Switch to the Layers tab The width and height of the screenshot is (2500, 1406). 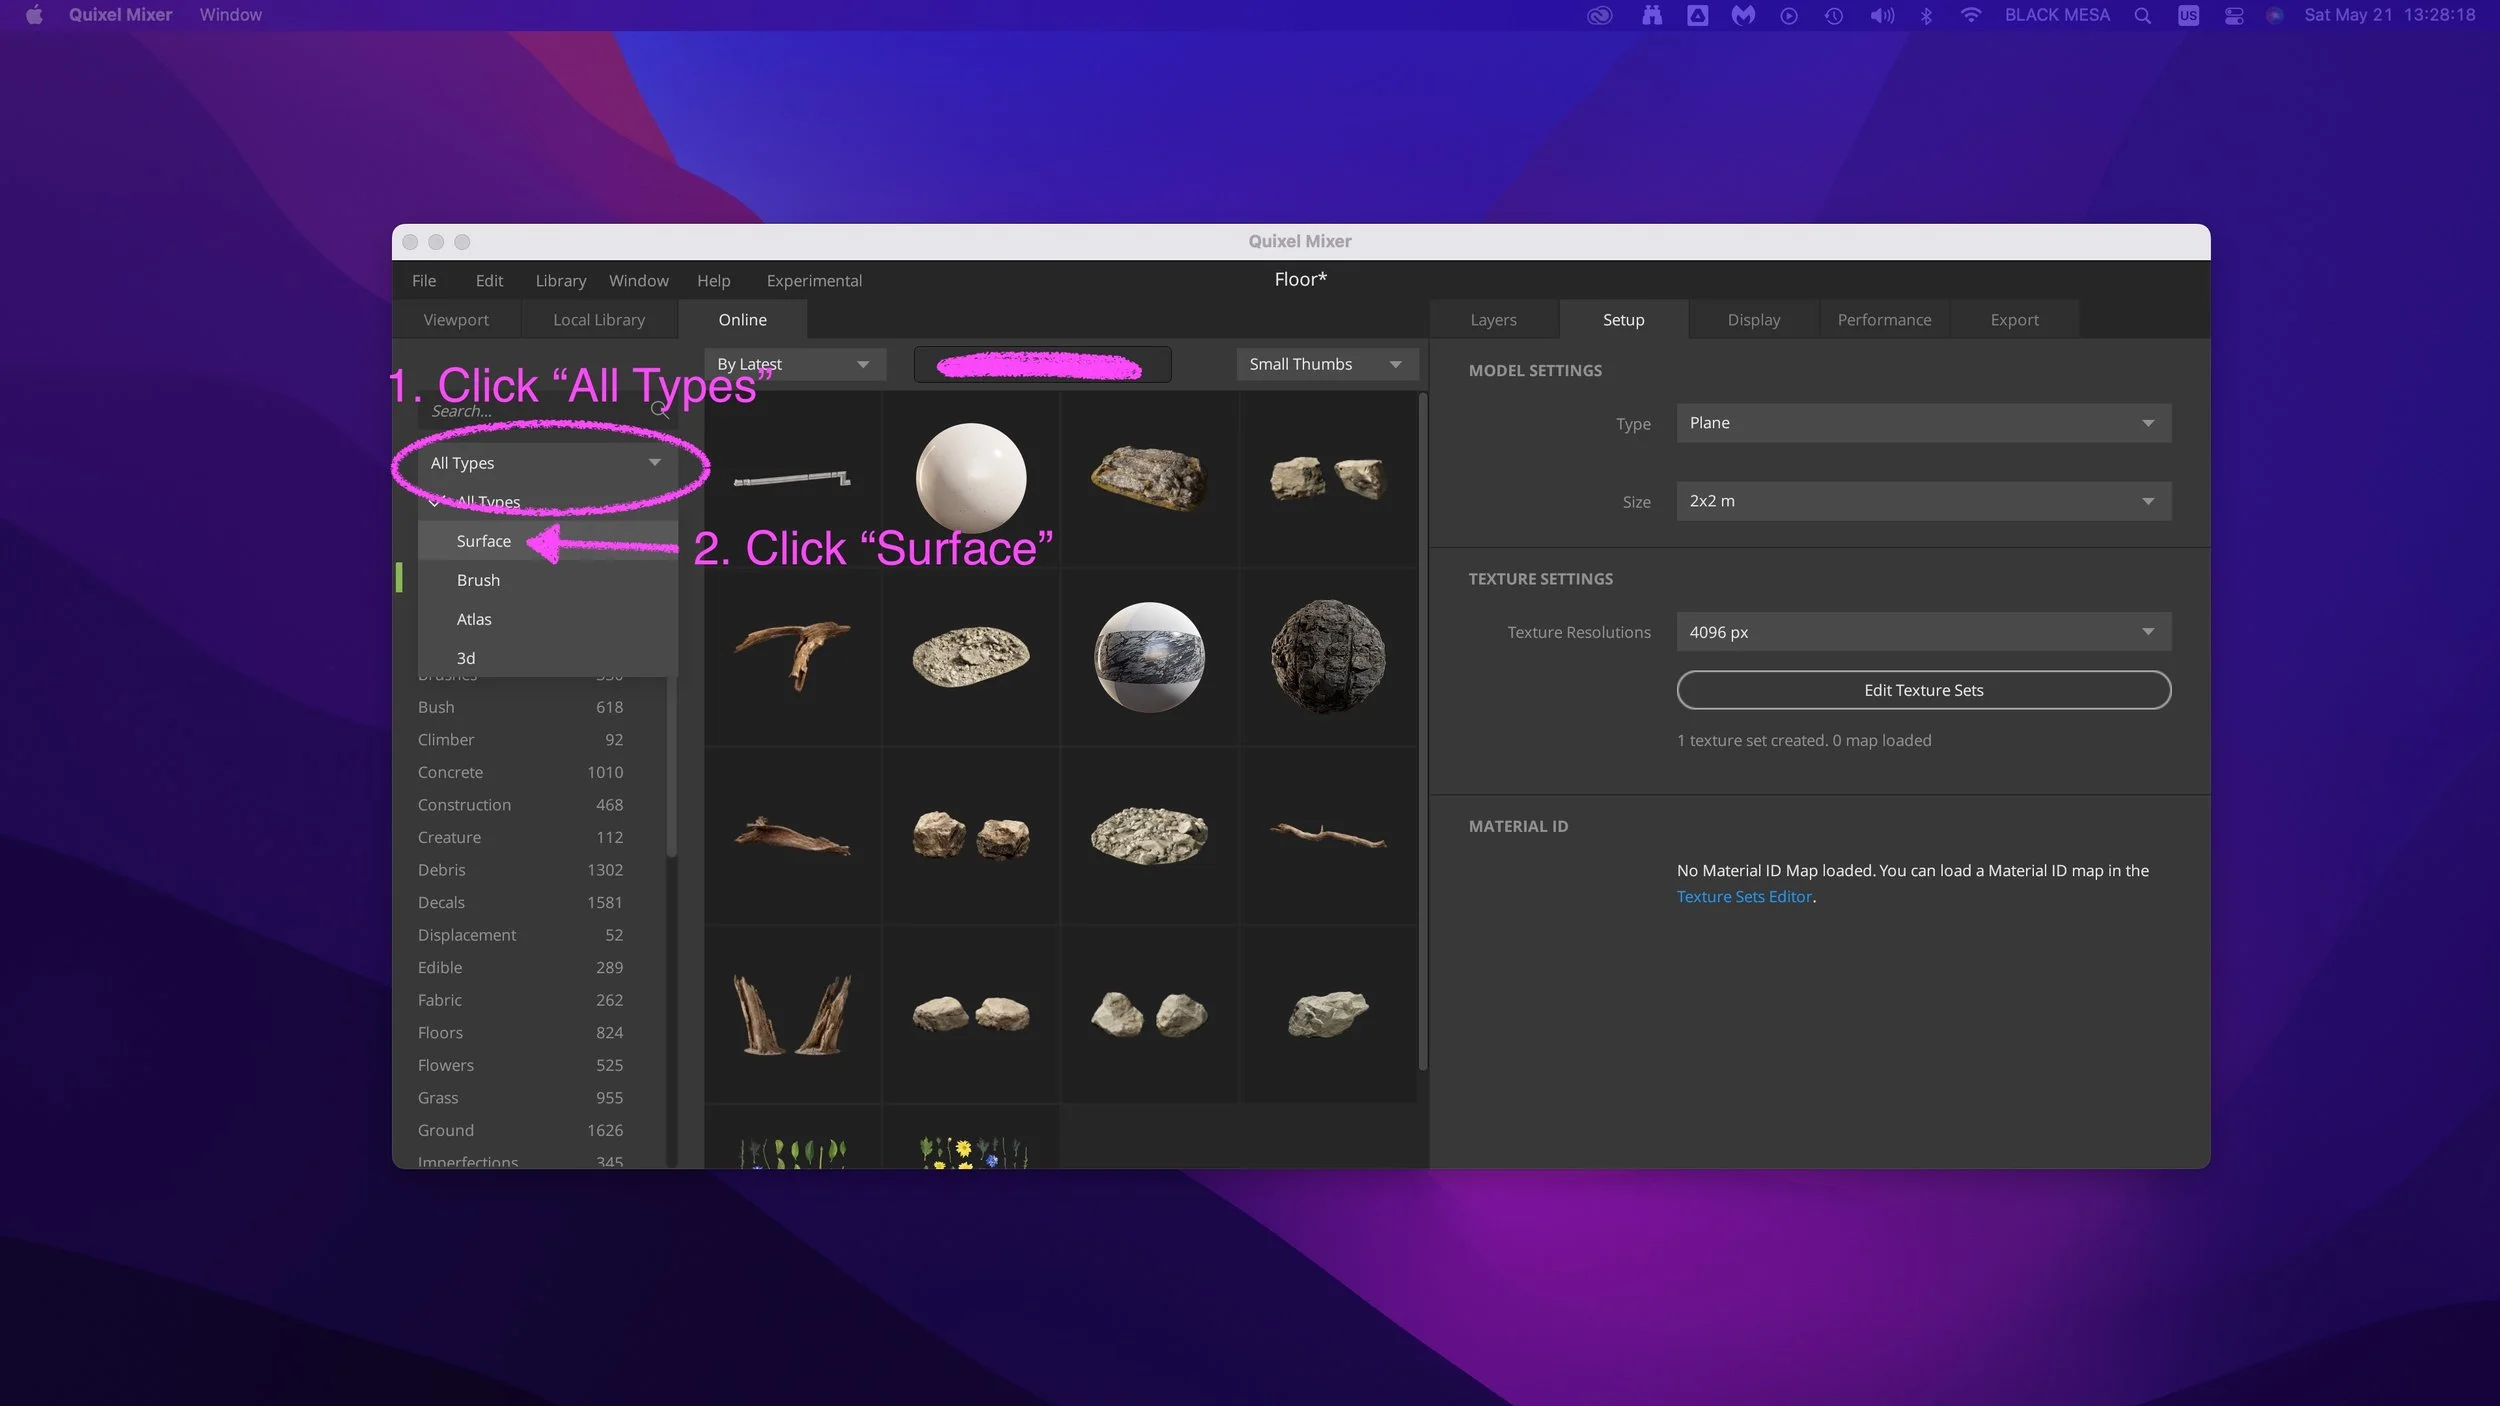click(1492, 319)
